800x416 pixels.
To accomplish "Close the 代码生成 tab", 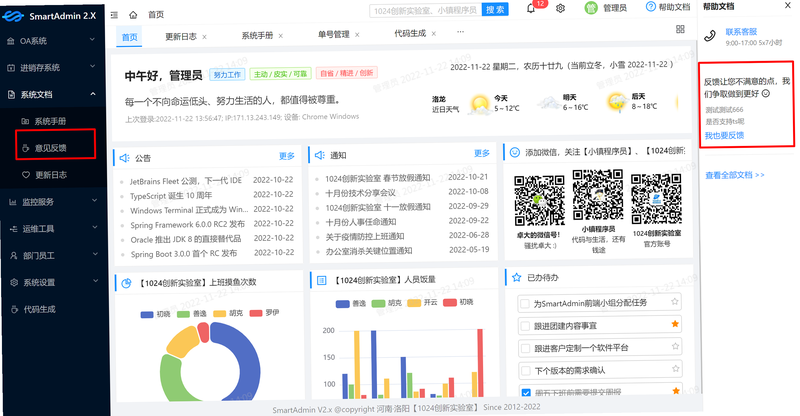I will click(x=434, y=34).
